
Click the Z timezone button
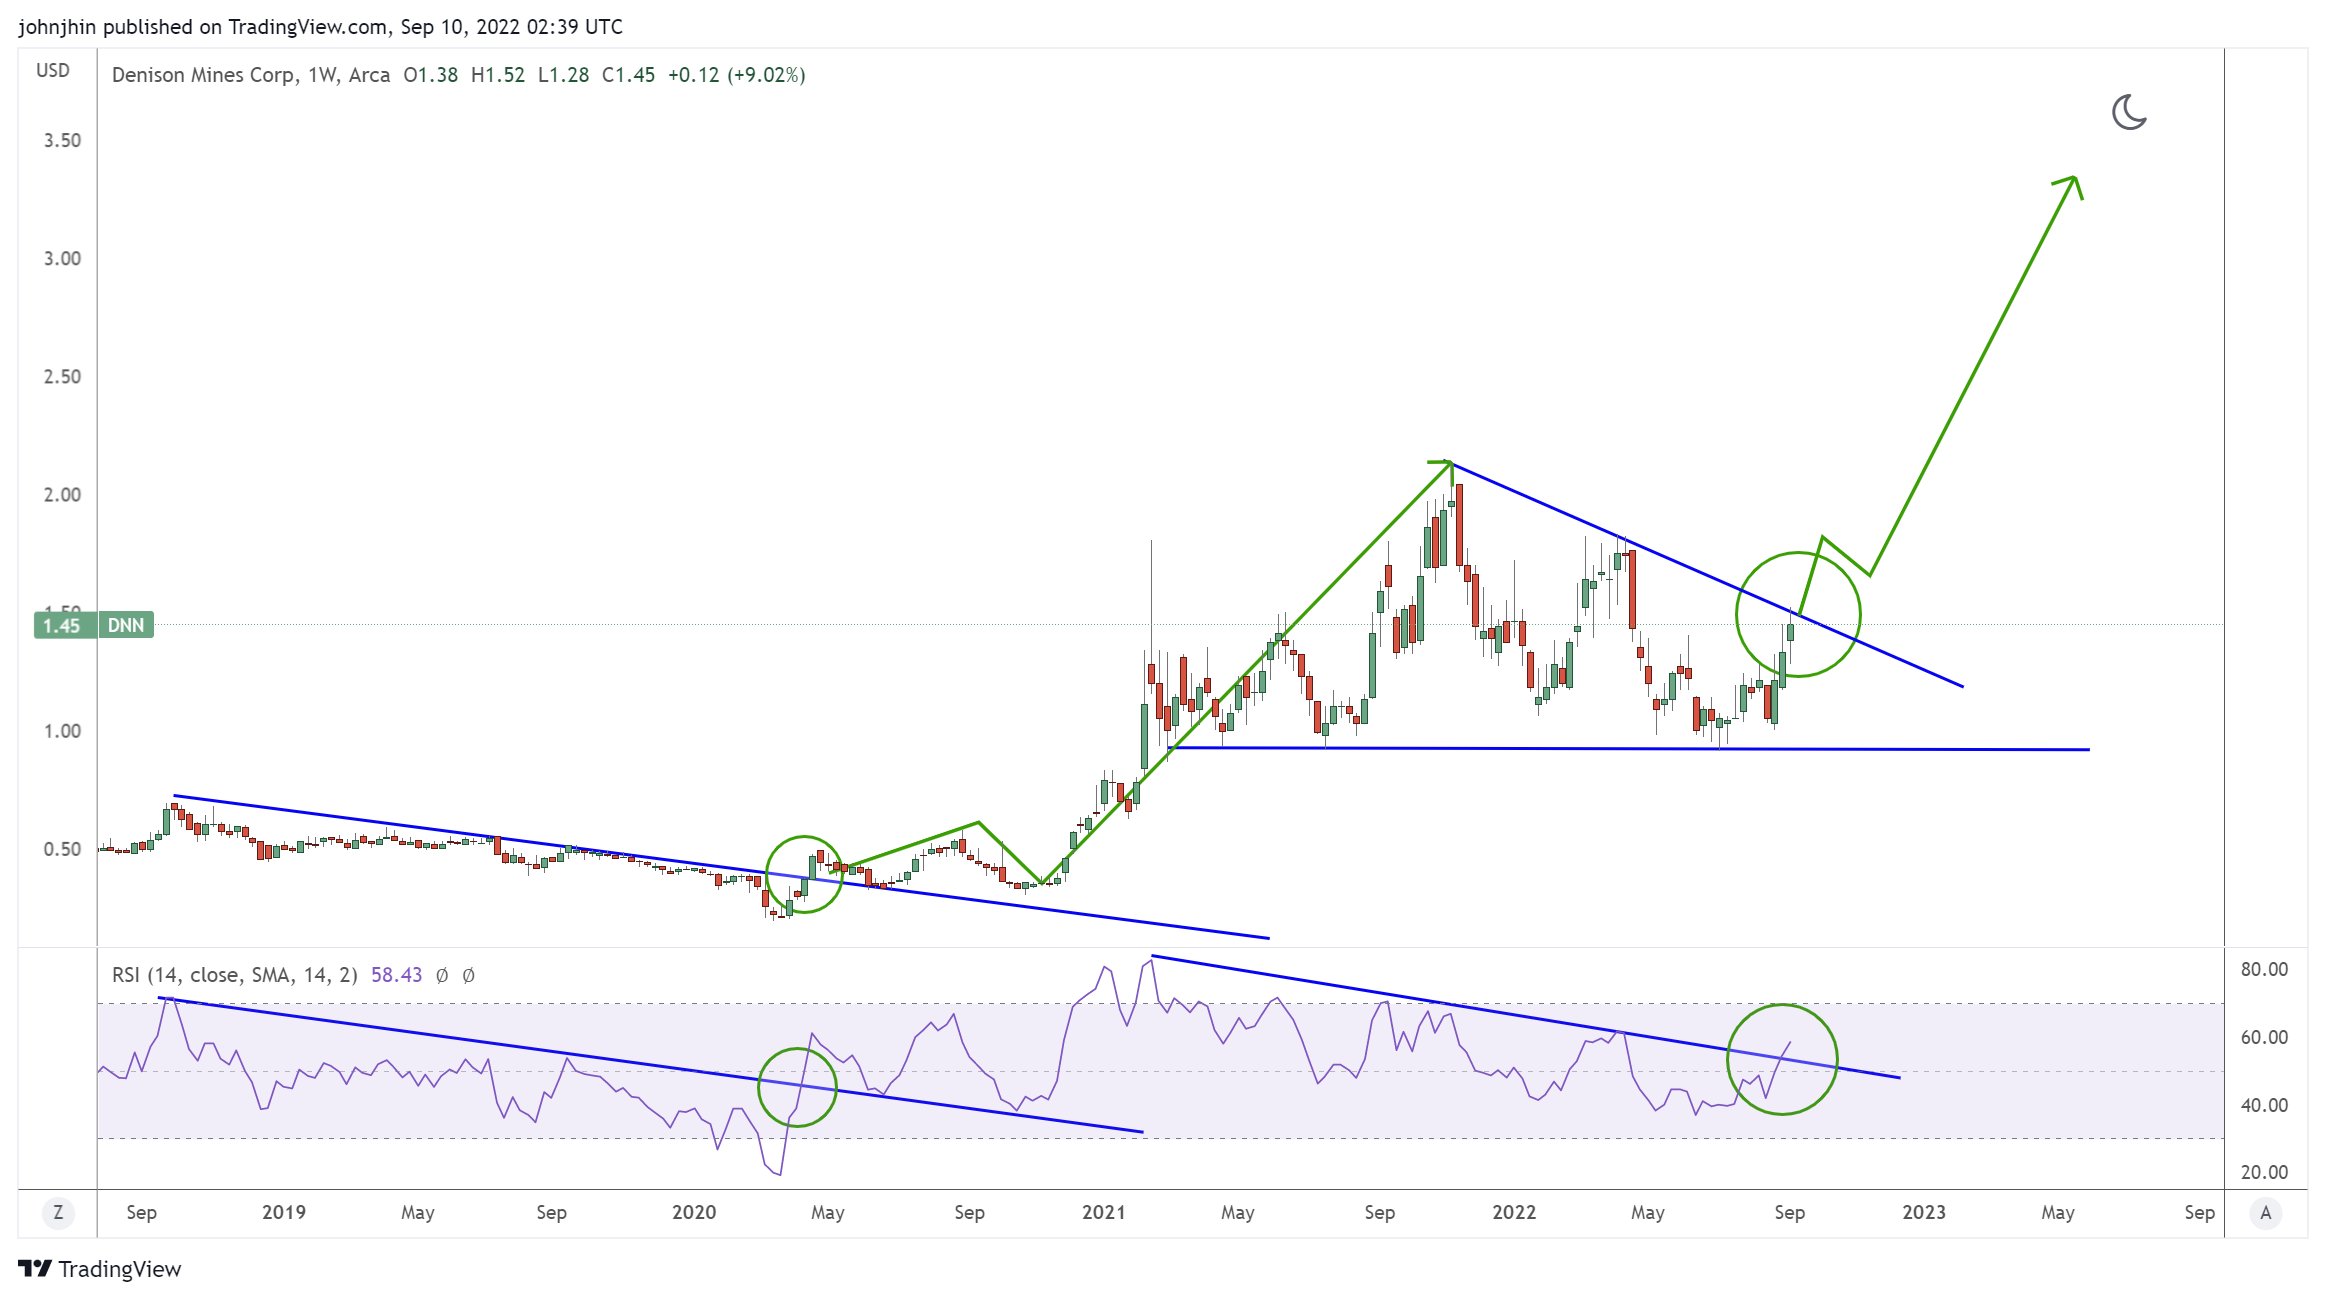(x=58, y=1213)
